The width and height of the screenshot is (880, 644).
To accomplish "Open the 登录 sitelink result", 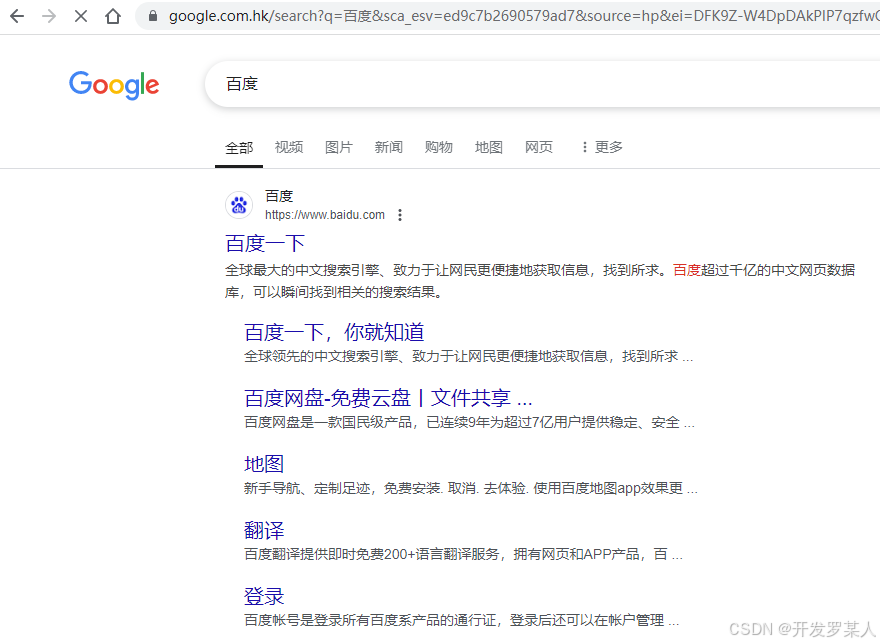I will (x=264, y=596).
